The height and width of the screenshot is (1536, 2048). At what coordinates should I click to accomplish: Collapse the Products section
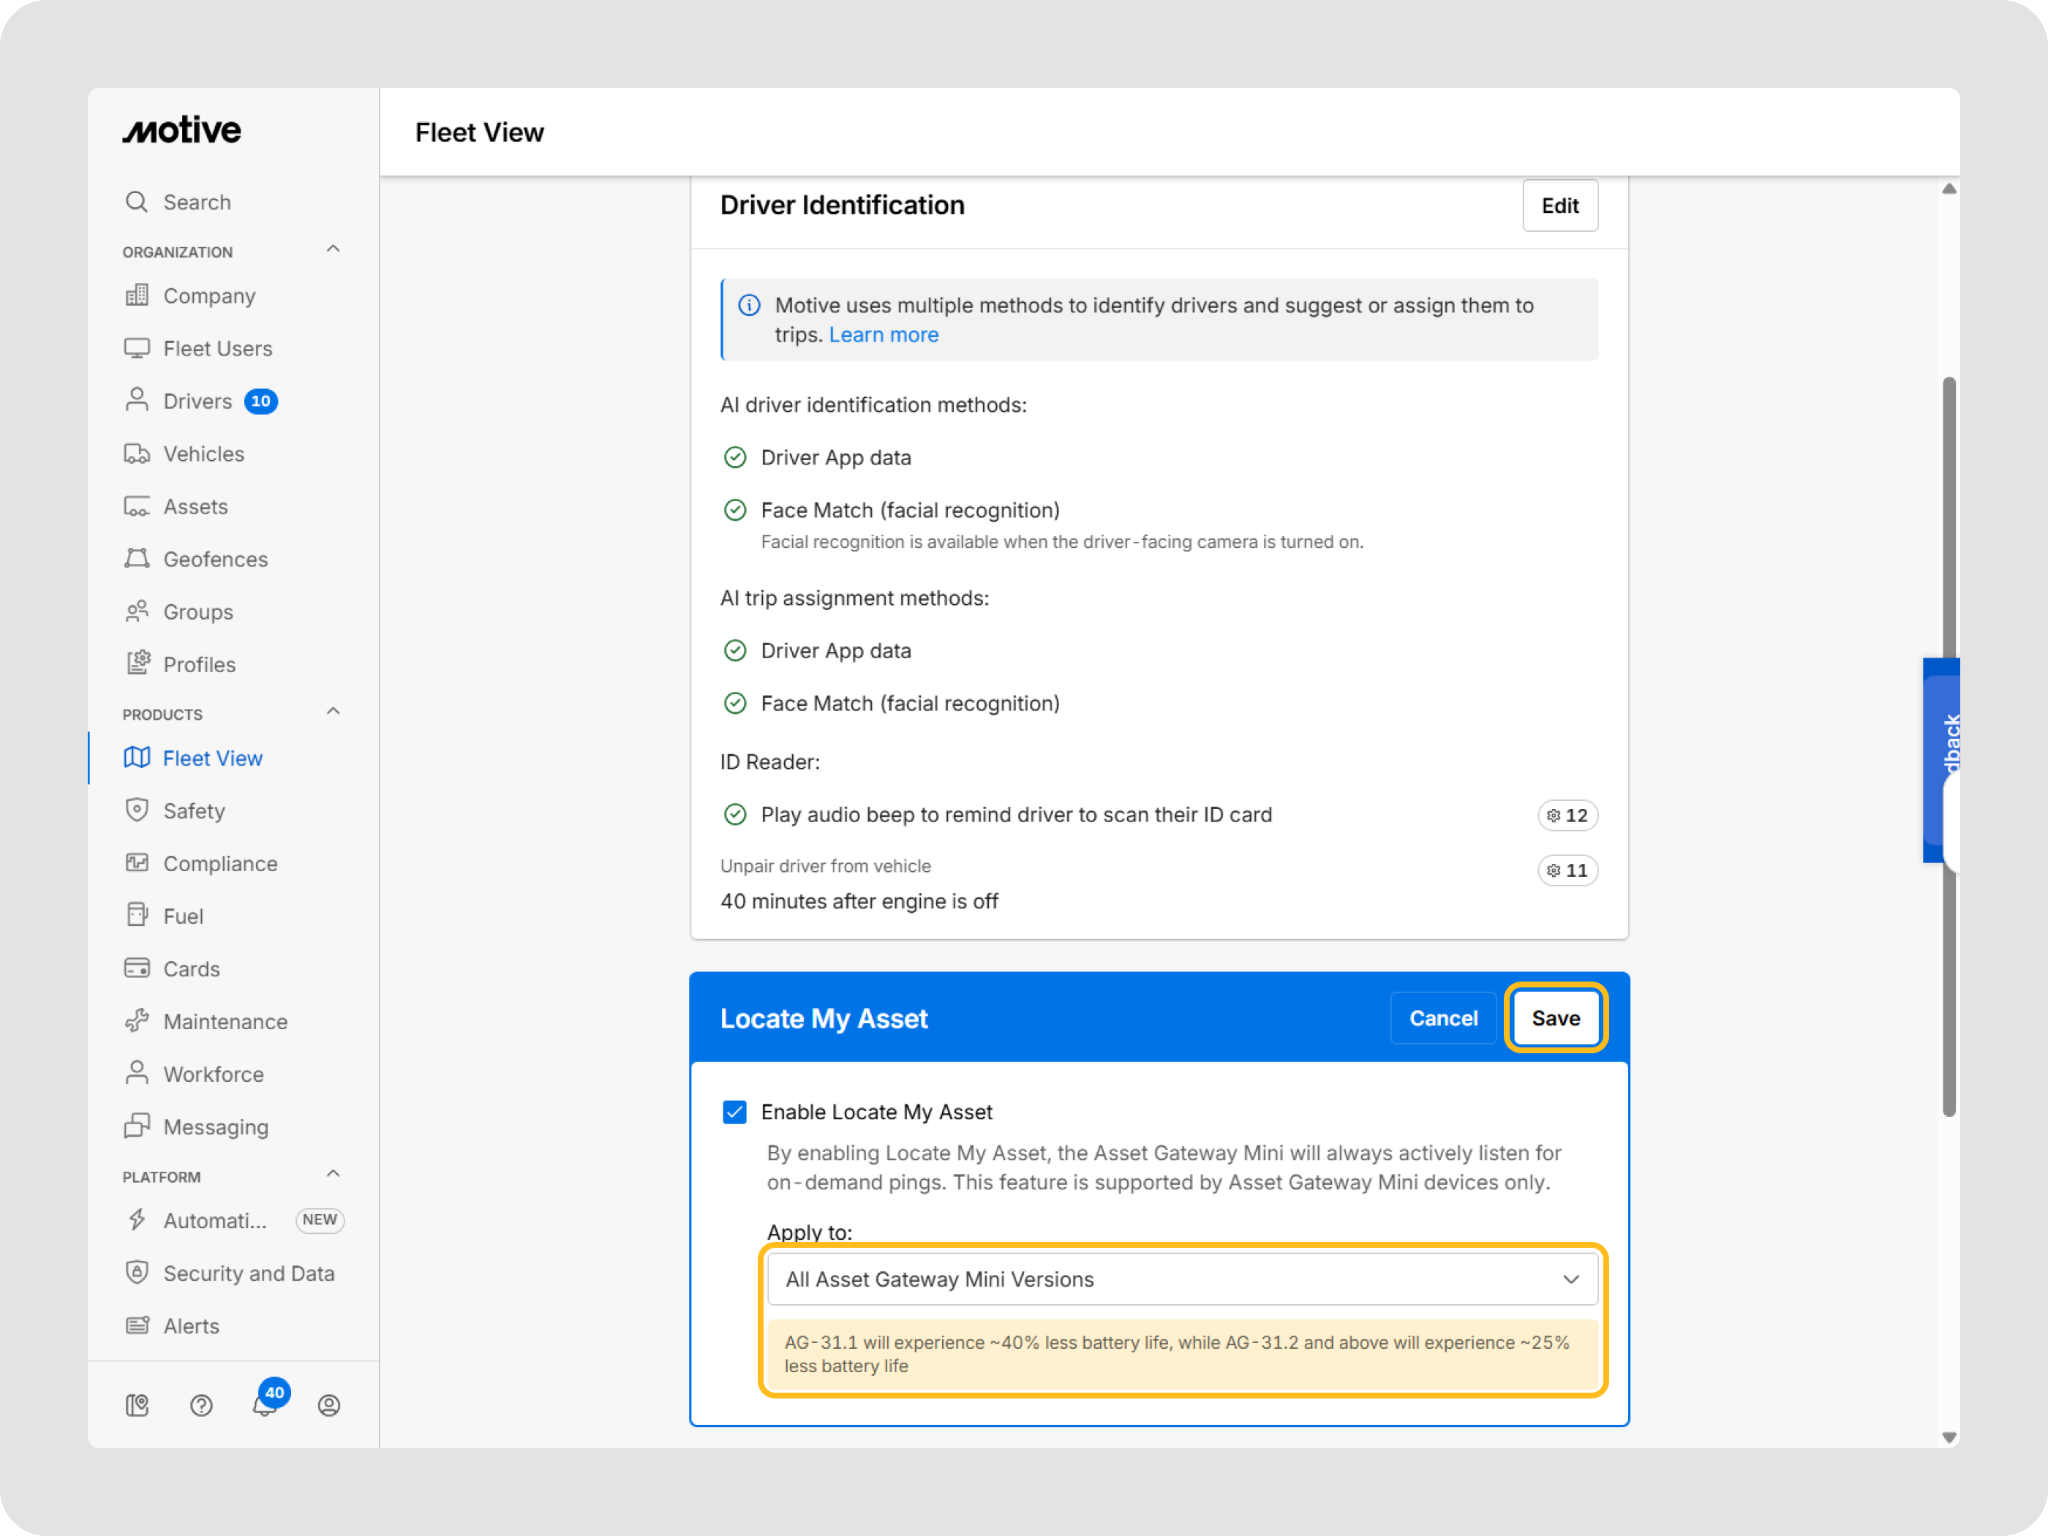coord(333,711)
